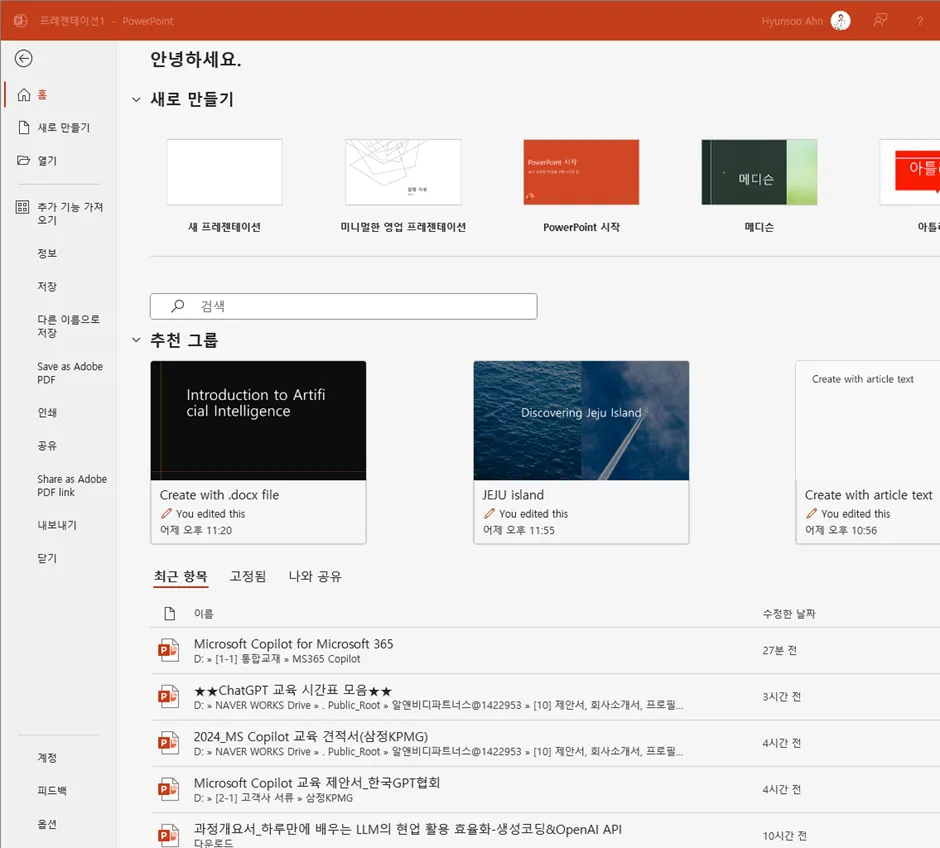Click the Hyunsoo Ahn profile picture
This screenshot has width=940, height=848.
point(840,21)
